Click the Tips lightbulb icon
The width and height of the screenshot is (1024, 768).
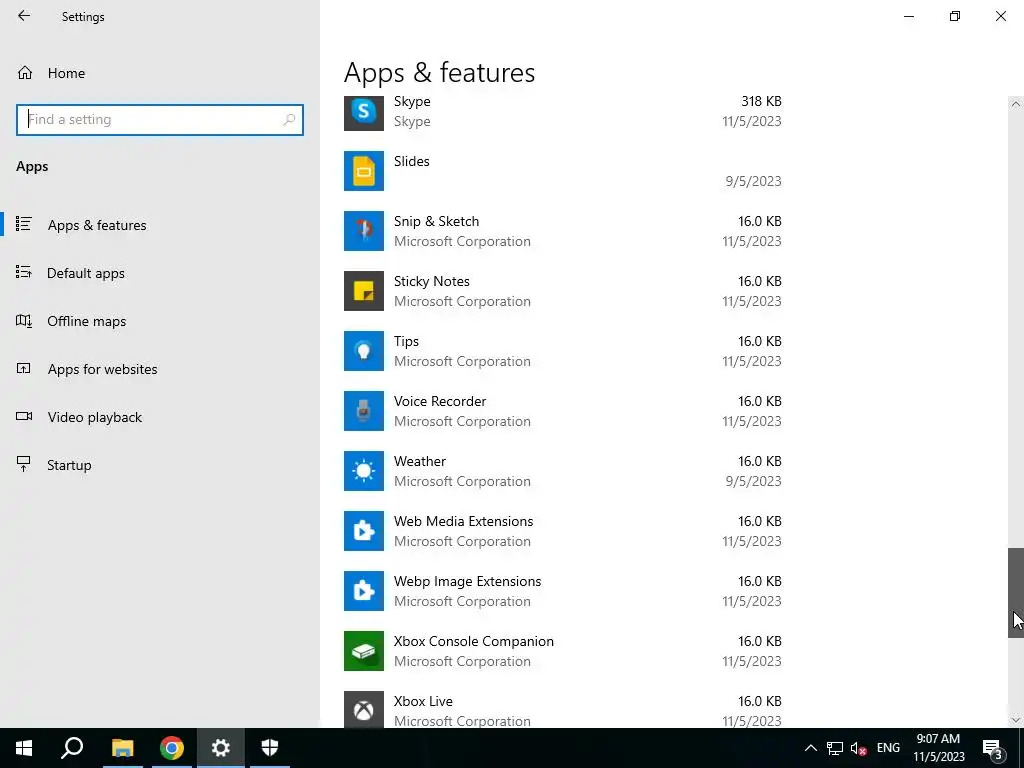(364, 351)
